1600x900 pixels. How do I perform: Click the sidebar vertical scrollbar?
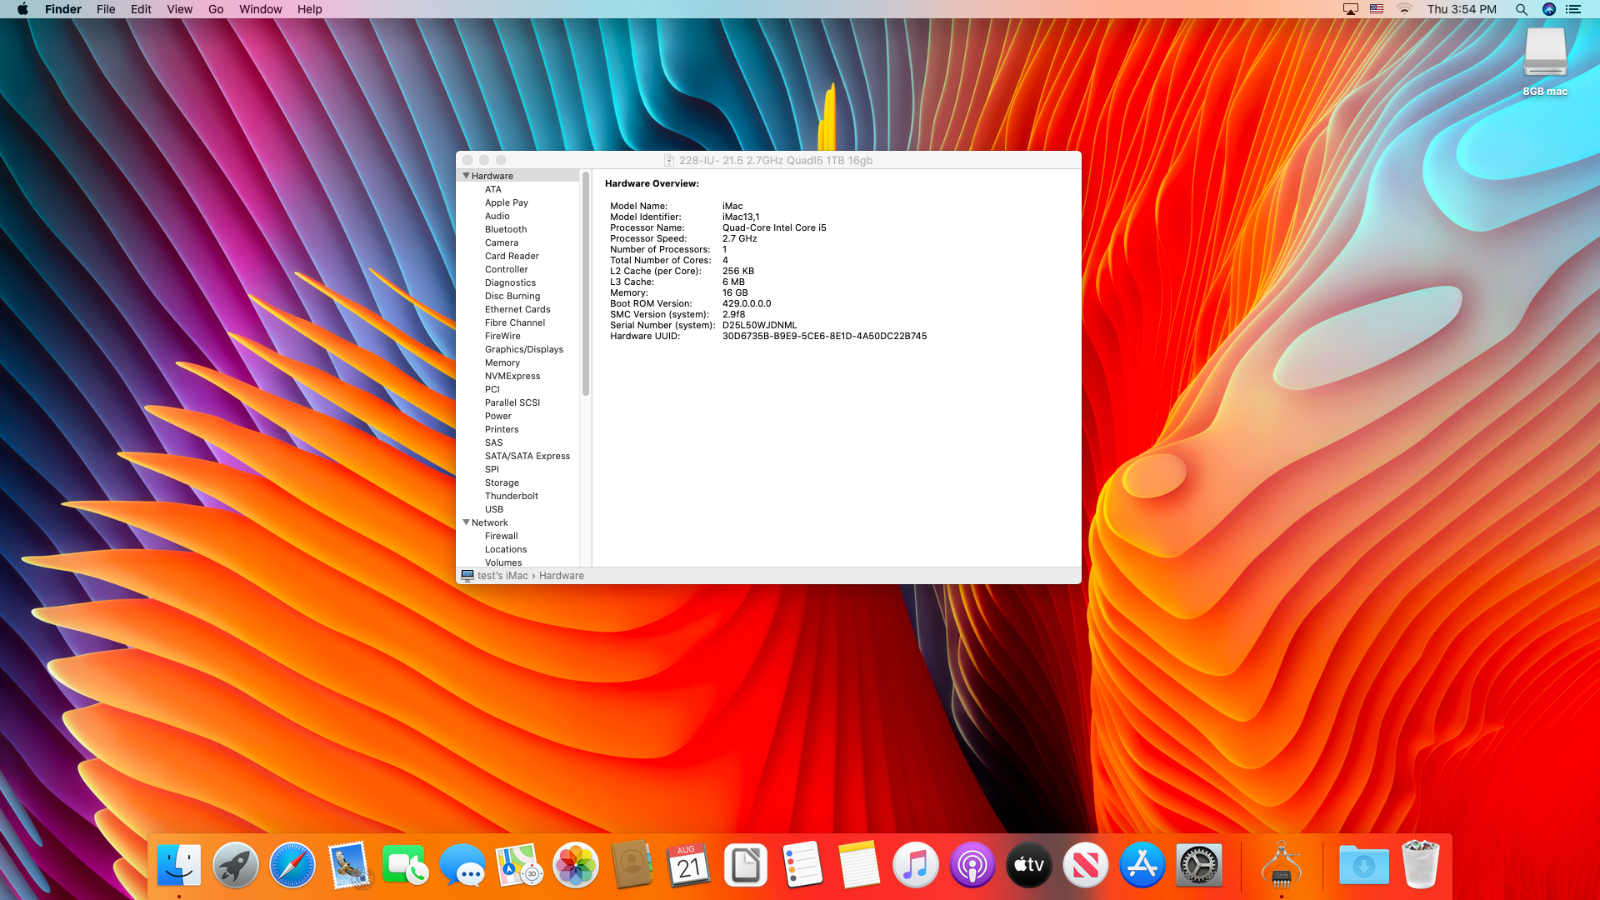click(x=585, y=284)
